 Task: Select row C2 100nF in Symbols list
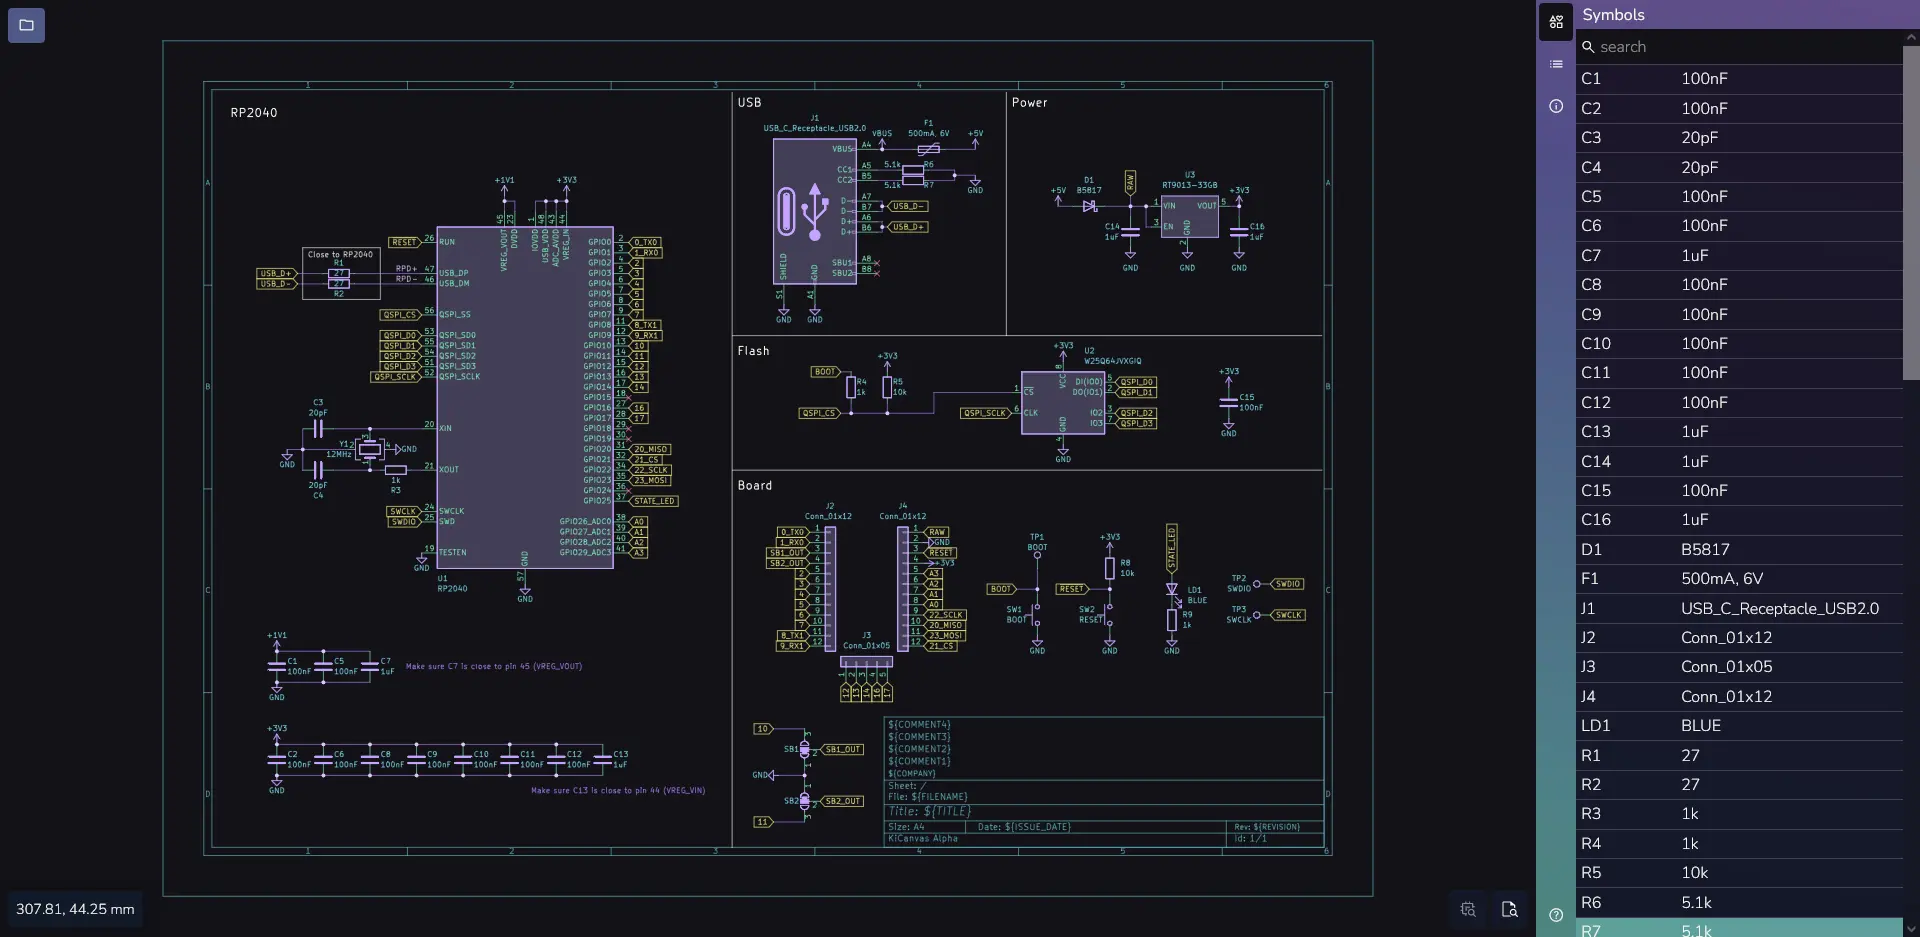(x=1739, y=108)
